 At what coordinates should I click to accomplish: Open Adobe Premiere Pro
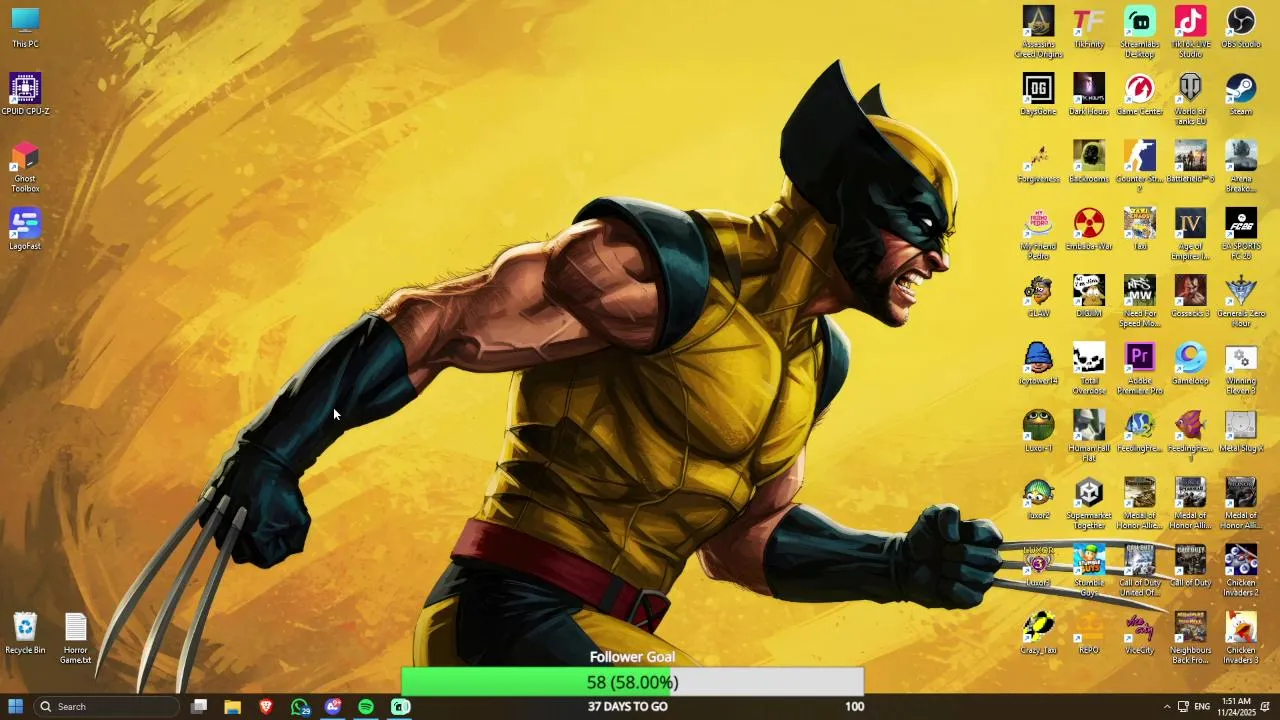tap(1140, 368)
